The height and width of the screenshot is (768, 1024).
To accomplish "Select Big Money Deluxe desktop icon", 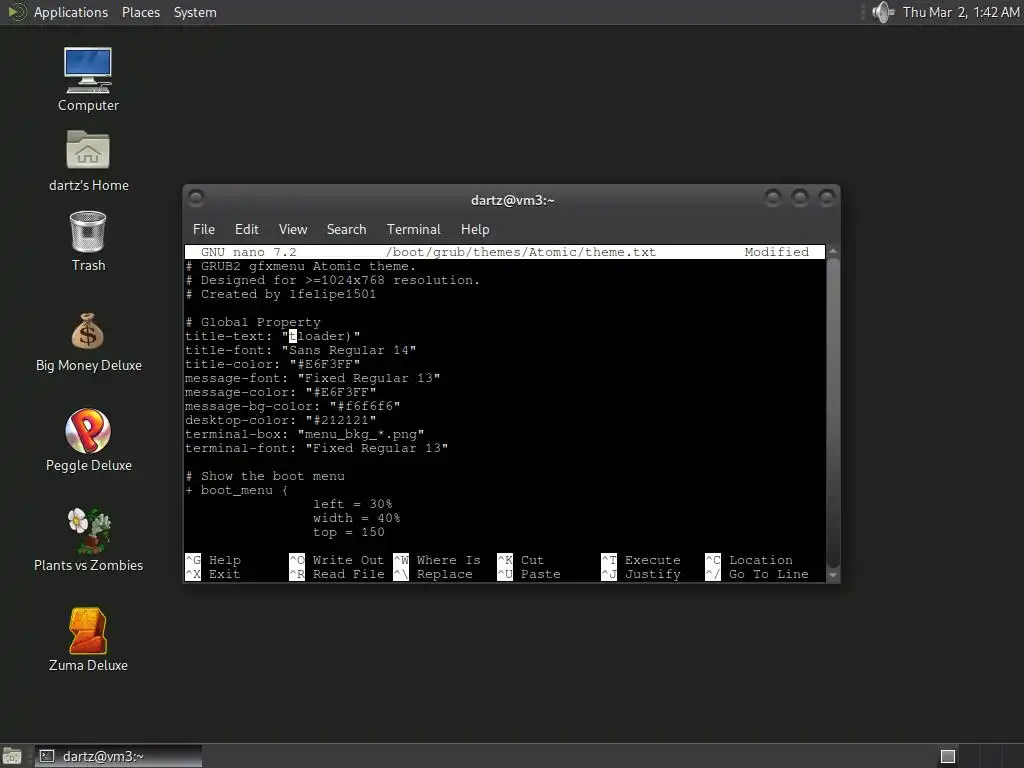I will pyautogui.click(x=88, y=342).
